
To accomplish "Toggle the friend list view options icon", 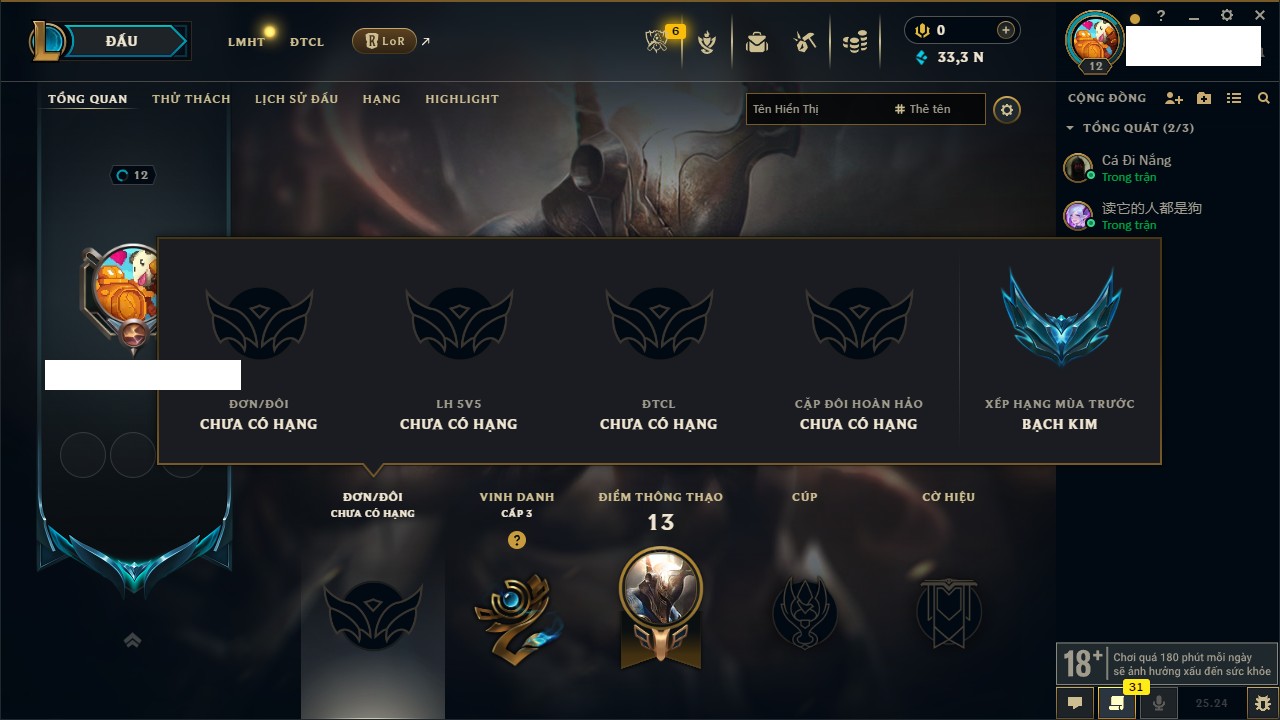I will click(1234, 98).
